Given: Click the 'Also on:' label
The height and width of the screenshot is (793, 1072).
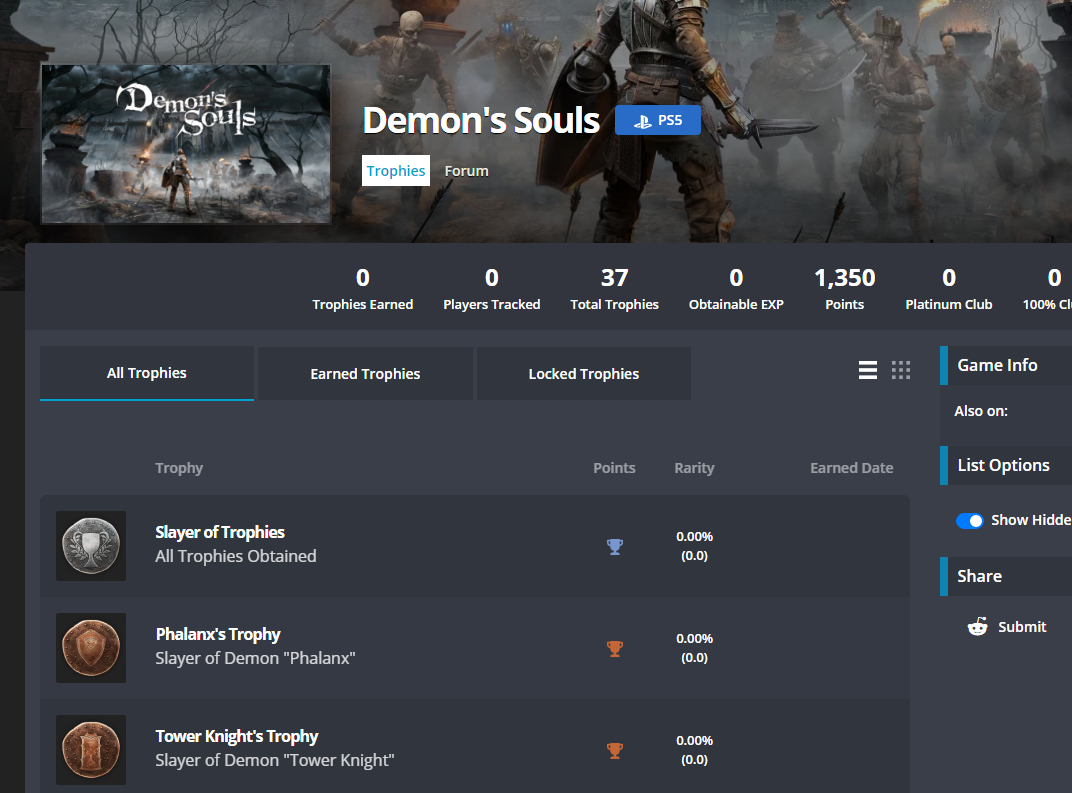Looking at the screenshot, I should coord(981,411).
